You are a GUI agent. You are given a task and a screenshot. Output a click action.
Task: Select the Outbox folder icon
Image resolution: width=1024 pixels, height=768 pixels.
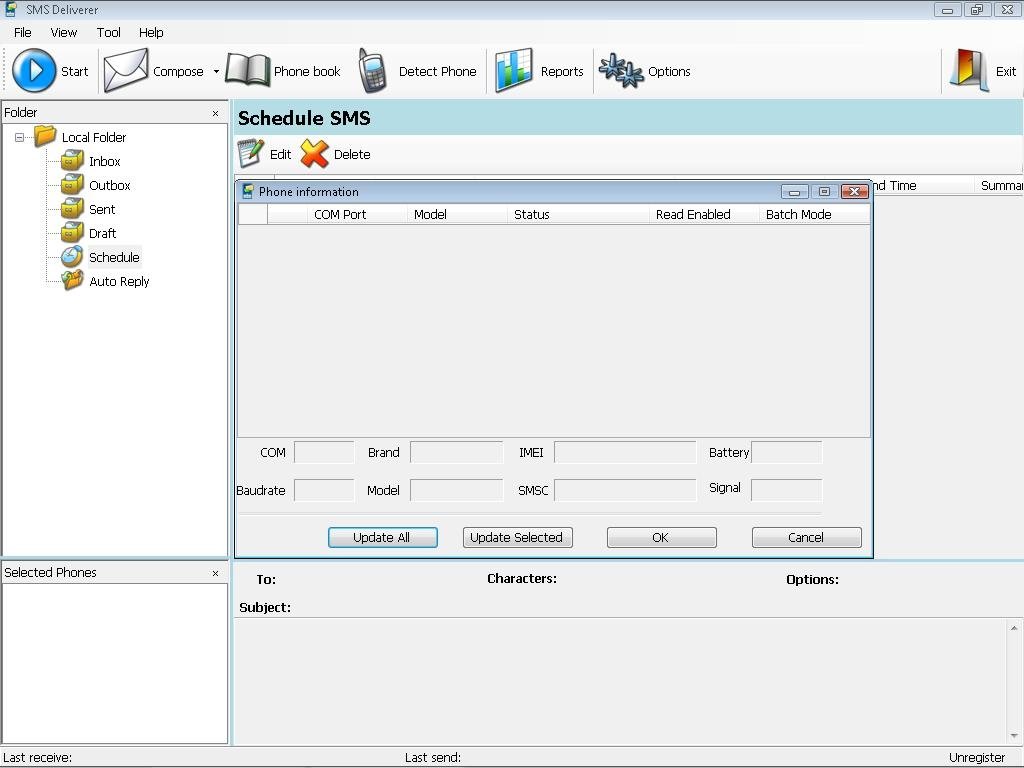(x=72, y=185)
